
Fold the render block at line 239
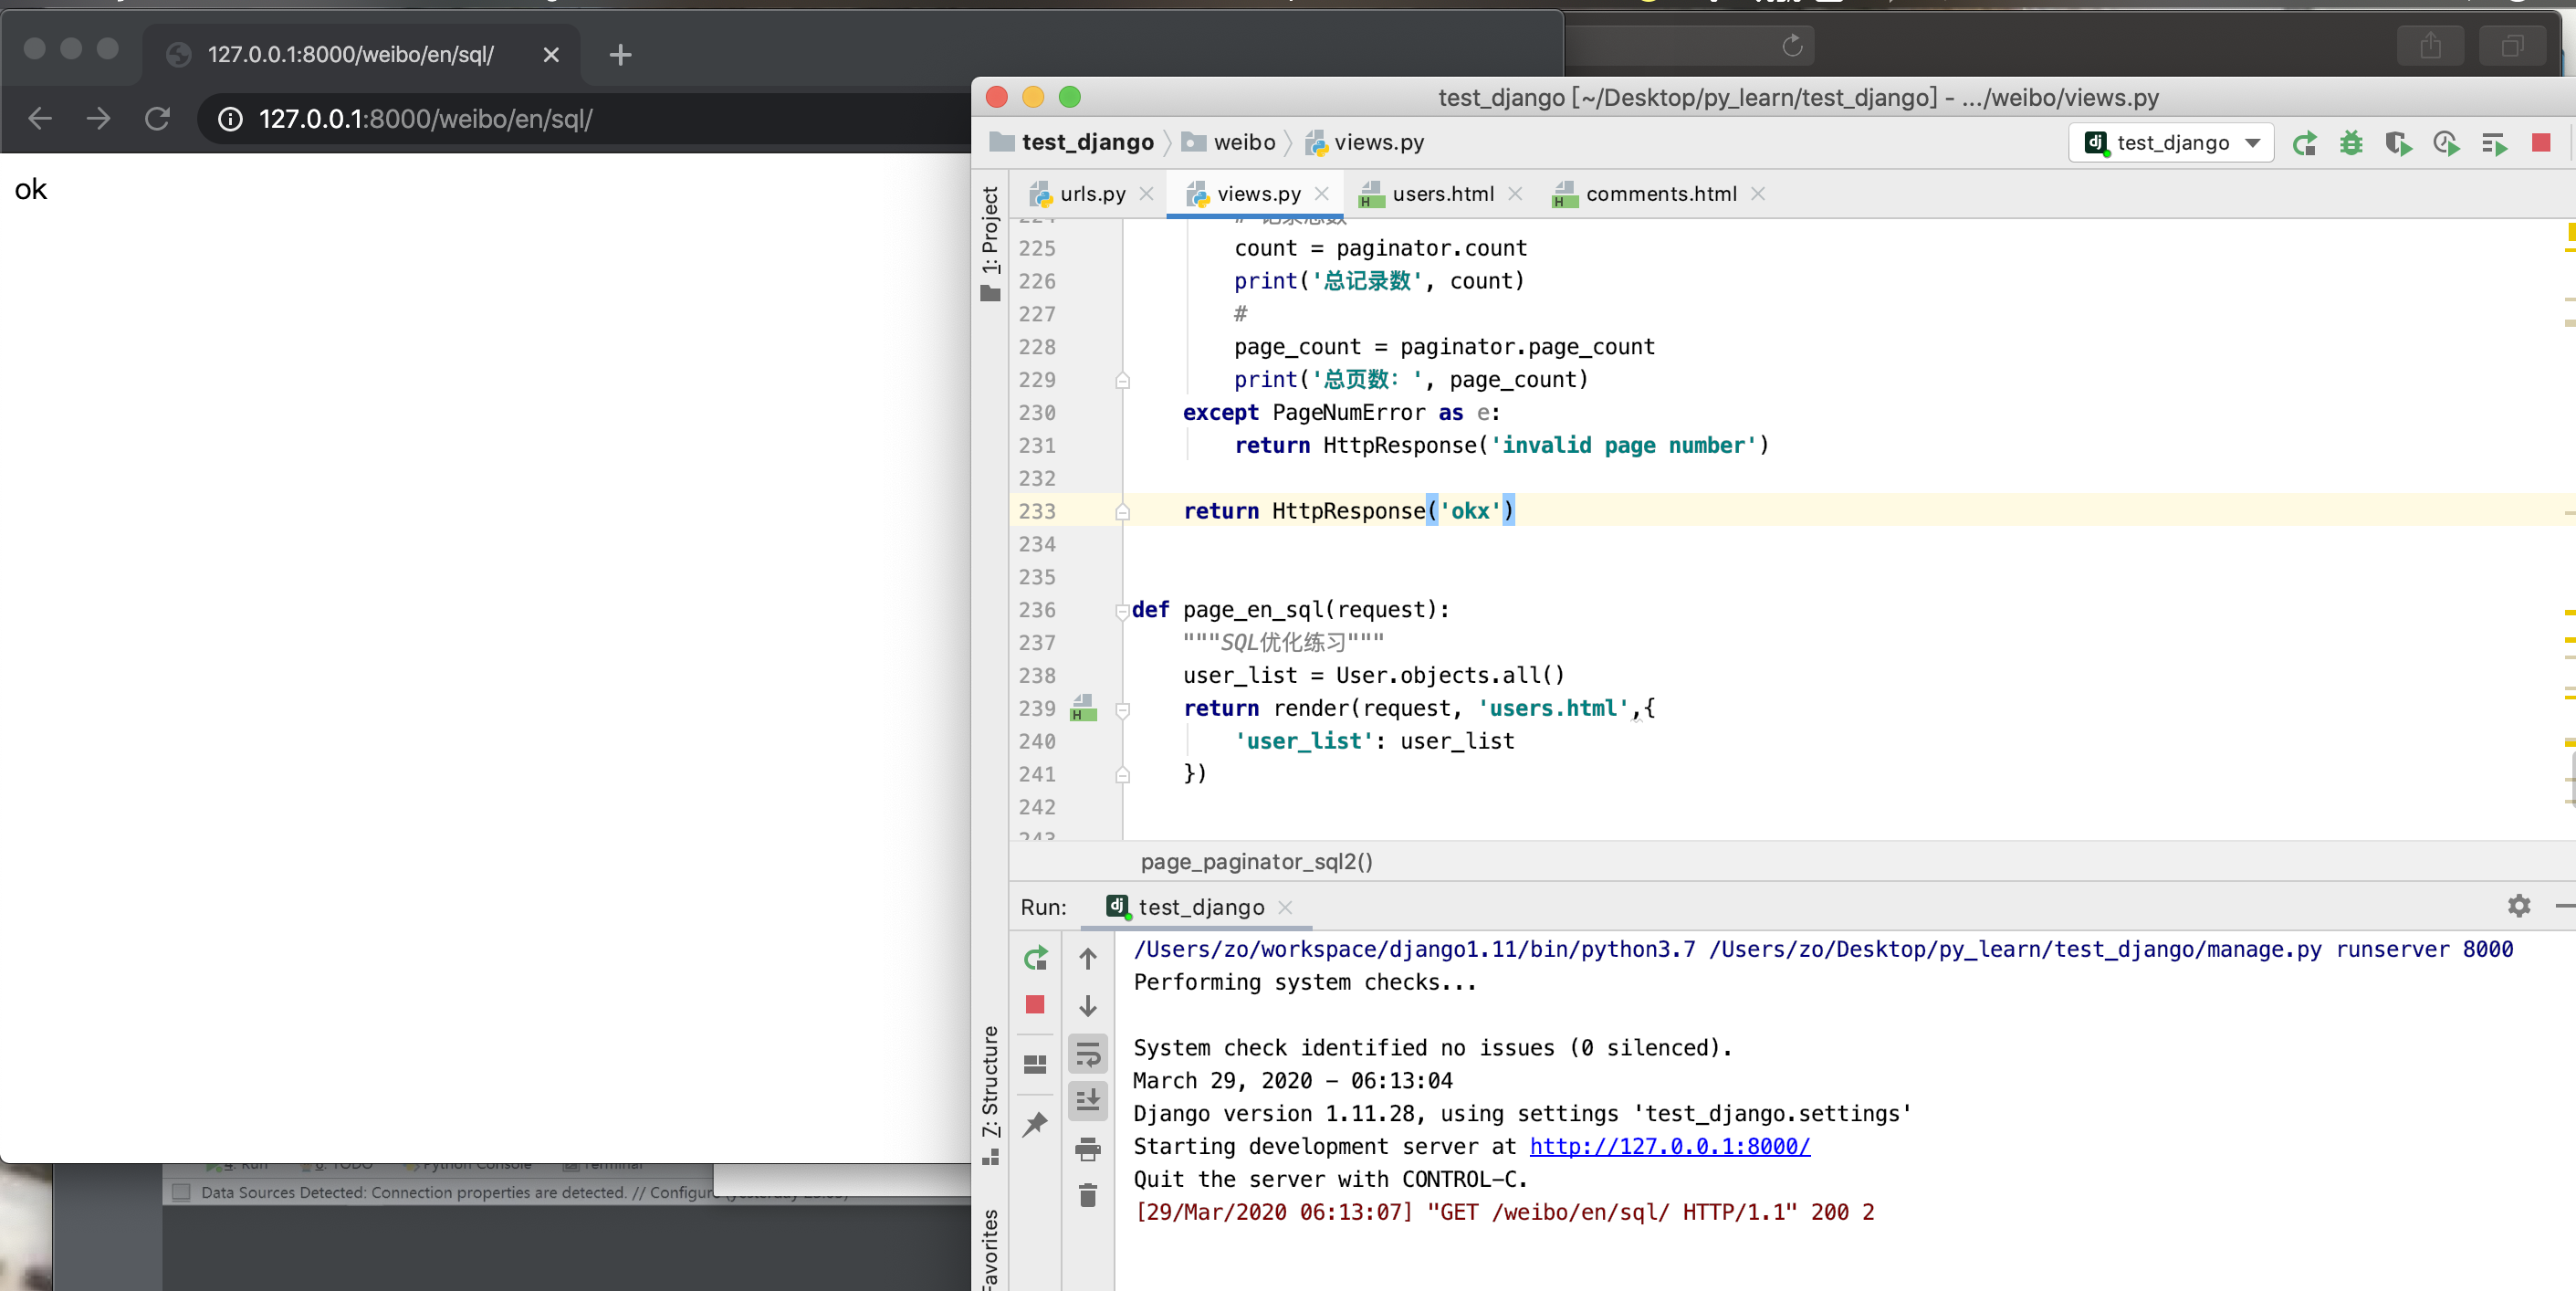click(1122, 709)
